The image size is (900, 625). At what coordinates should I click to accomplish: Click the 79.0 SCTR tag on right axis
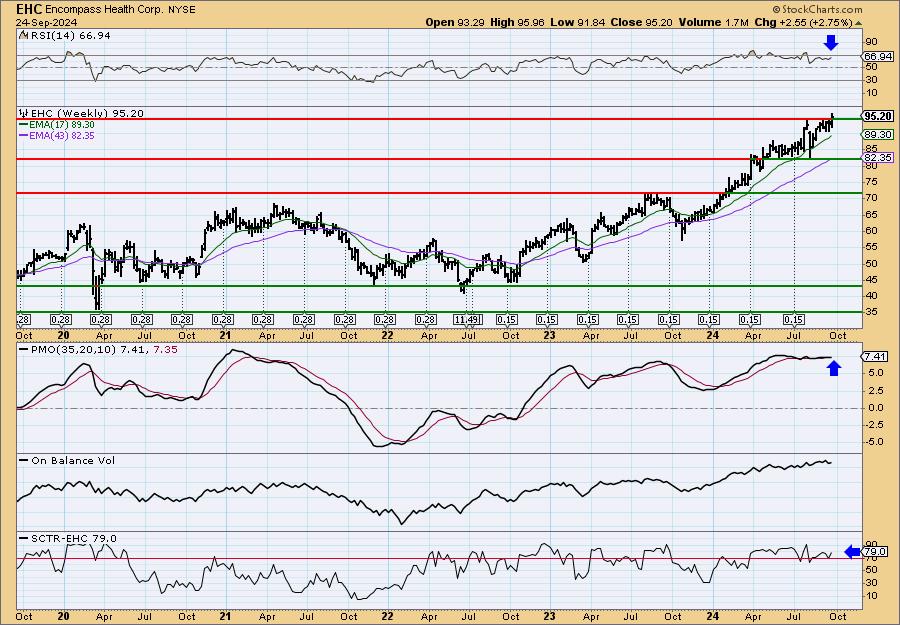pos(876,552)
